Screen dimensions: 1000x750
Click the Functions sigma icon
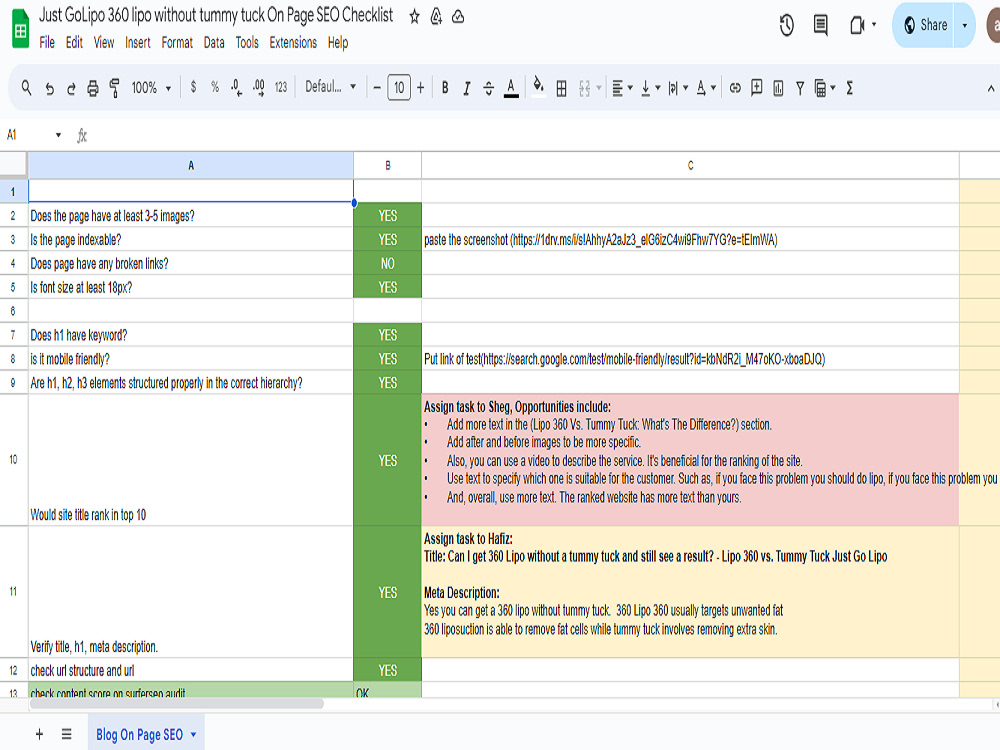(x=849, y=88)
